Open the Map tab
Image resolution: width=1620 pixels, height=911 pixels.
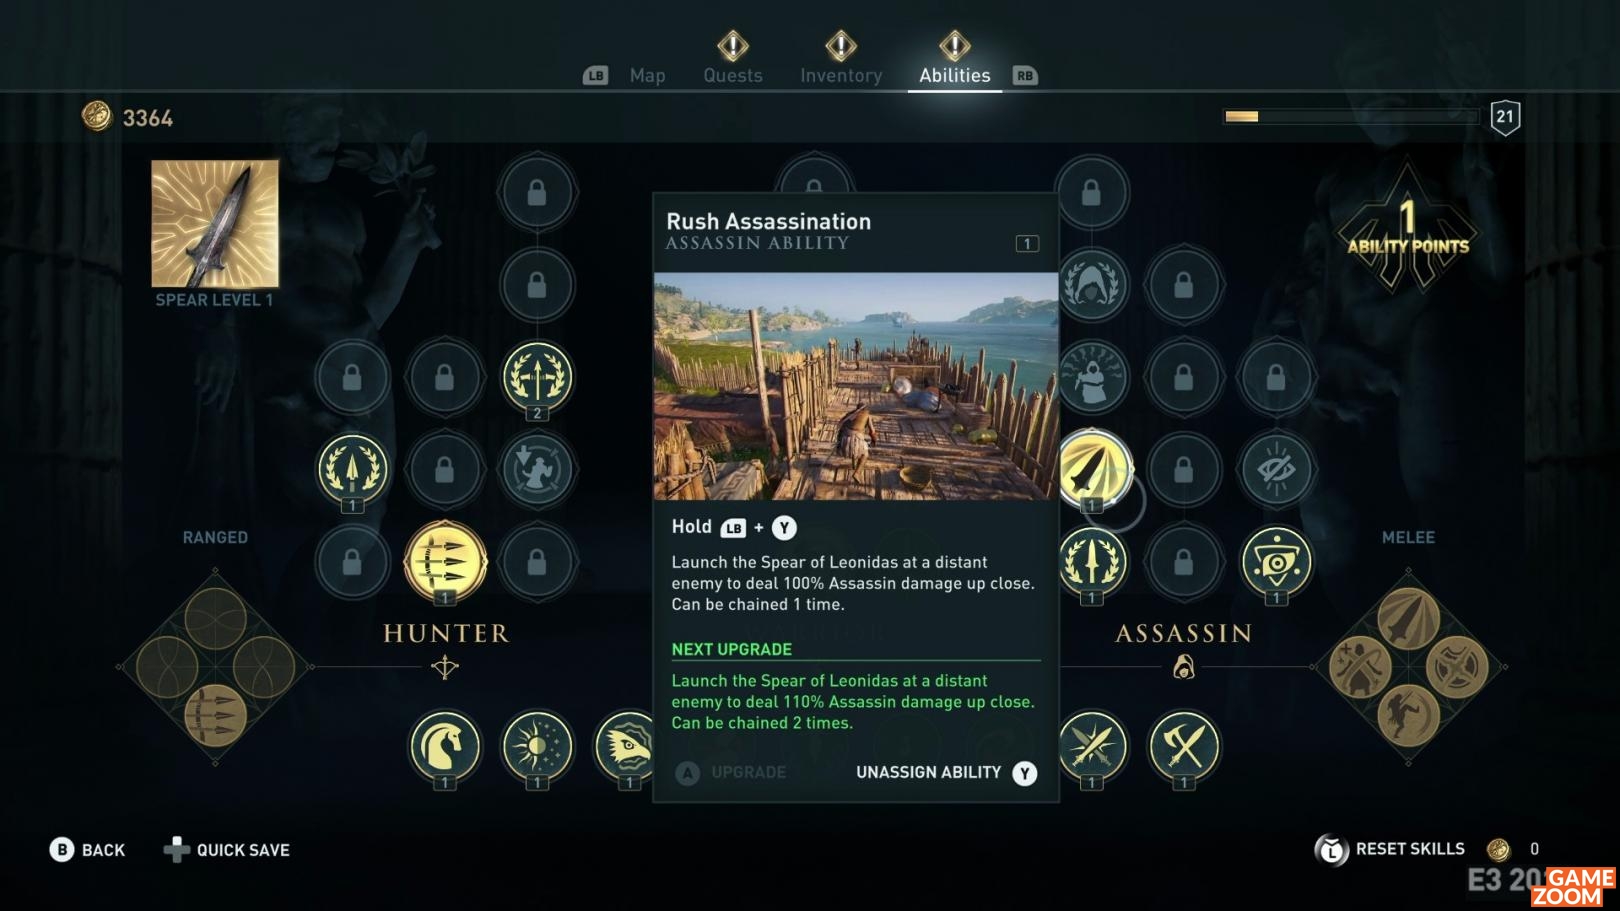[x=647, y=75]
